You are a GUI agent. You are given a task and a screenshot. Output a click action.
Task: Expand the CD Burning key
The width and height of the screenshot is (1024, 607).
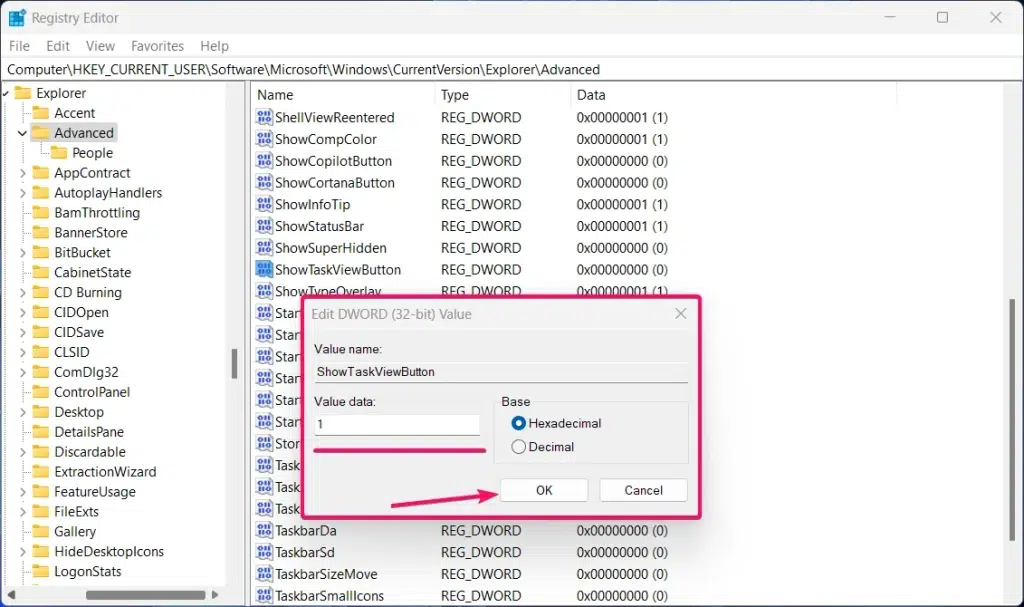point(22,293)
